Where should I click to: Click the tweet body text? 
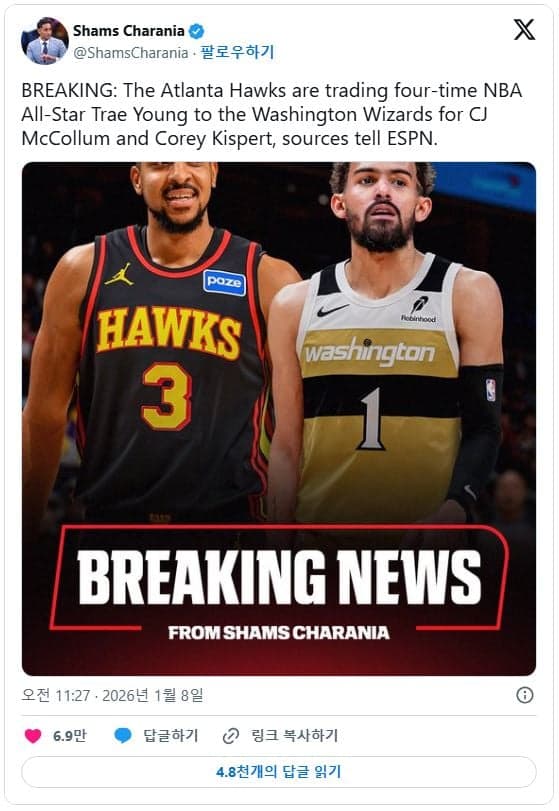[x=272, y=114]
